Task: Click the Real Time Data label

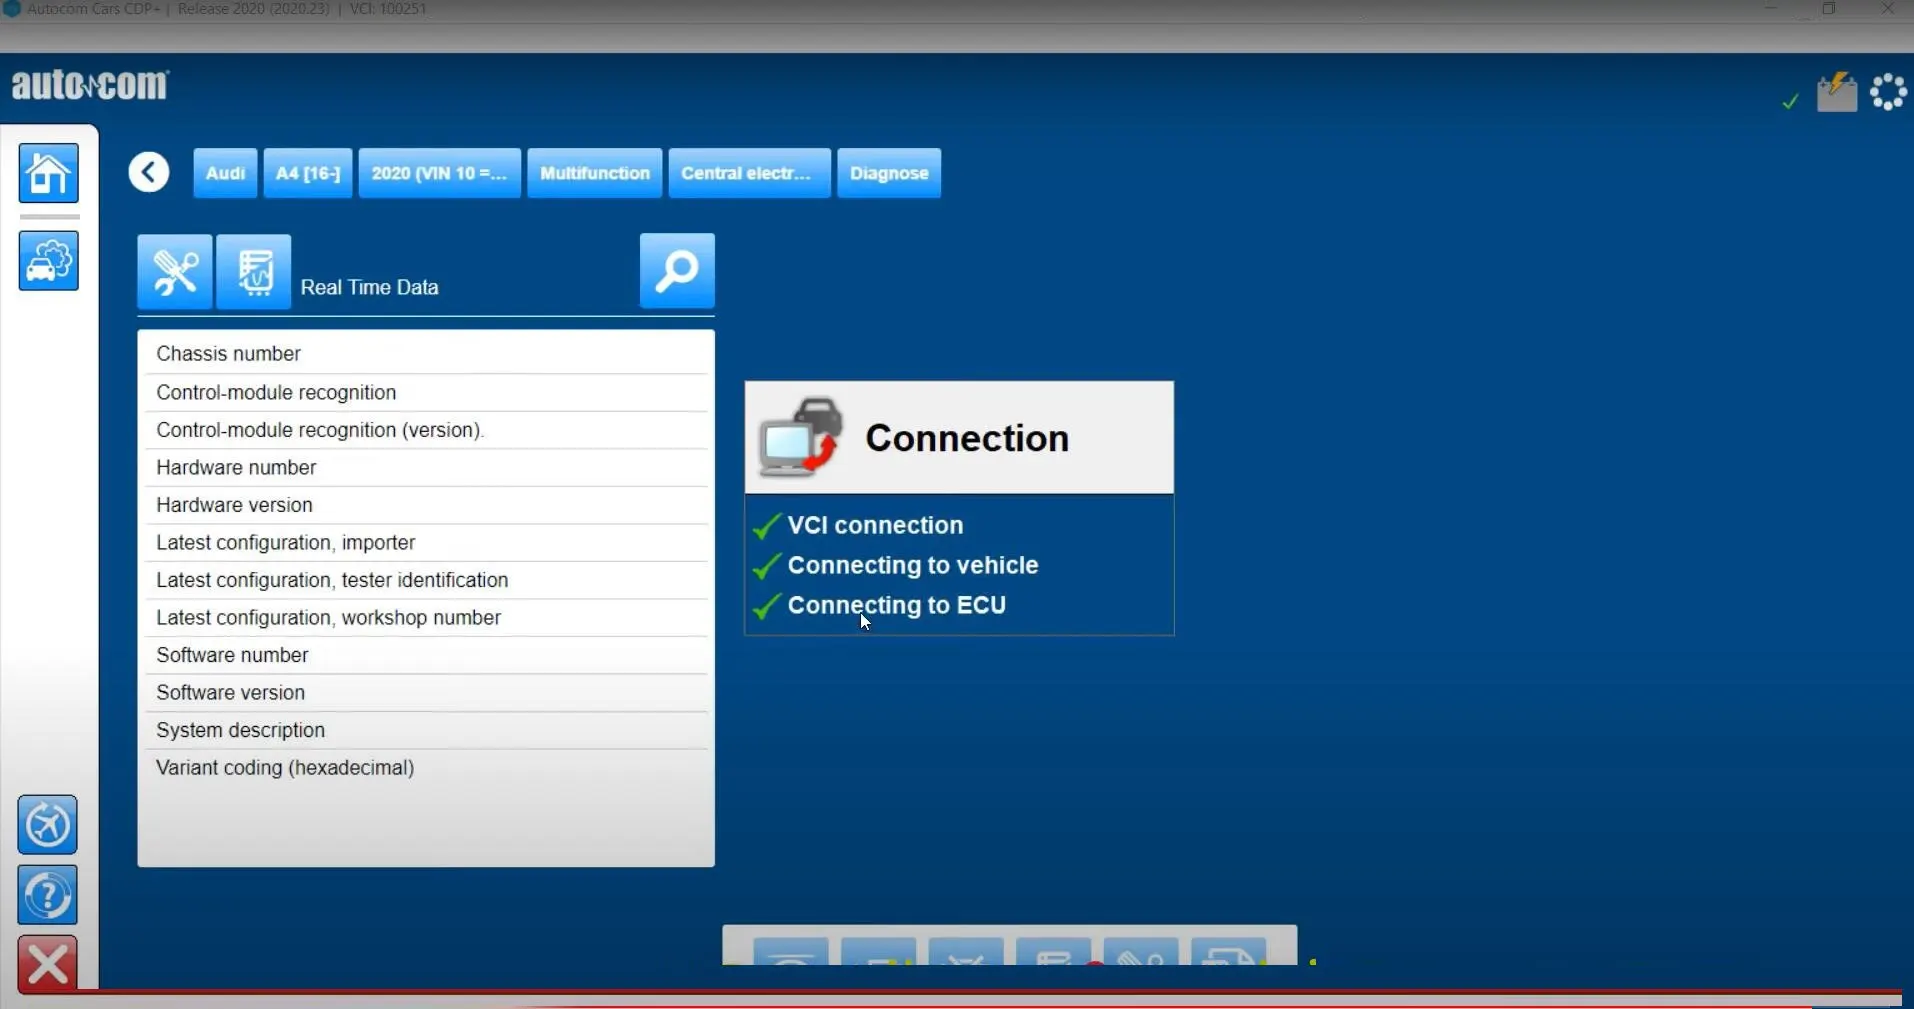Action: (x=369, y=287)
